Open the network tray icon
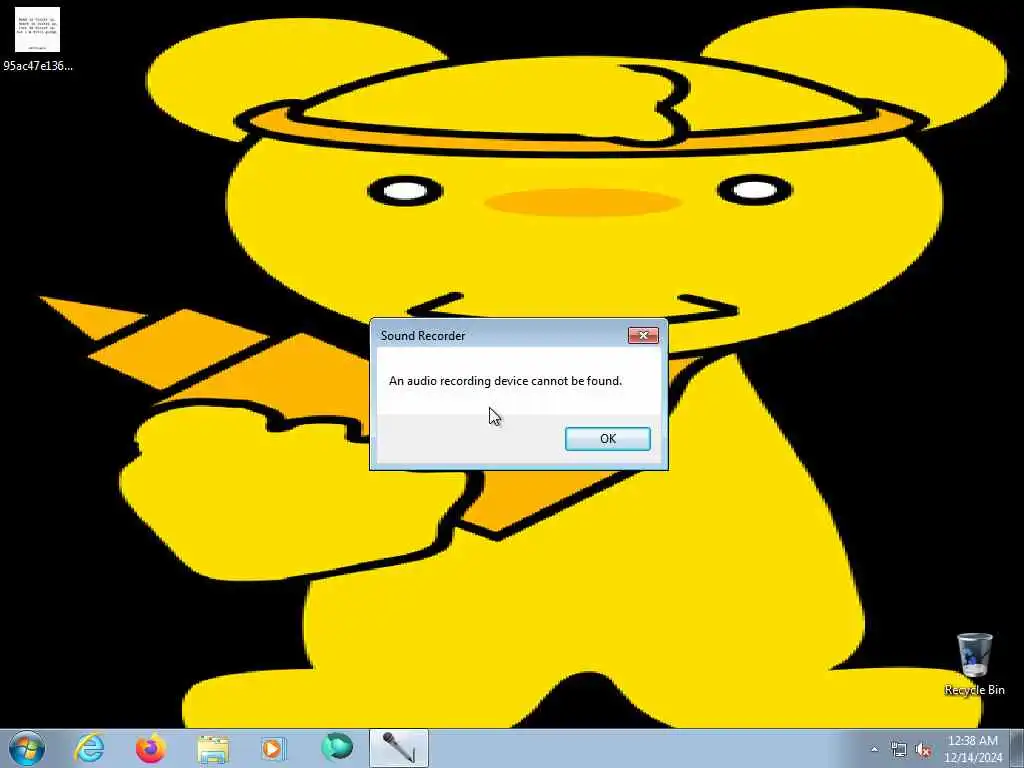This screenshot has width=1024, height=768. point(899,750)
